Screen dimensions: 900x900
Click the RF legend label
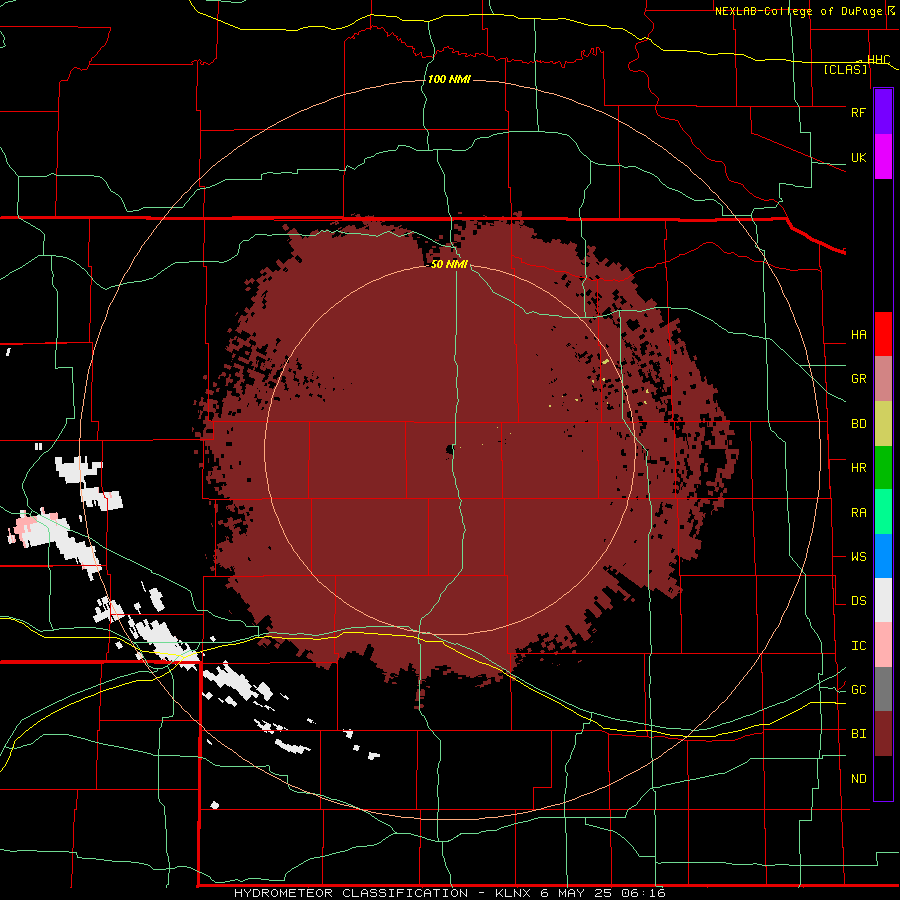point(858,112)
